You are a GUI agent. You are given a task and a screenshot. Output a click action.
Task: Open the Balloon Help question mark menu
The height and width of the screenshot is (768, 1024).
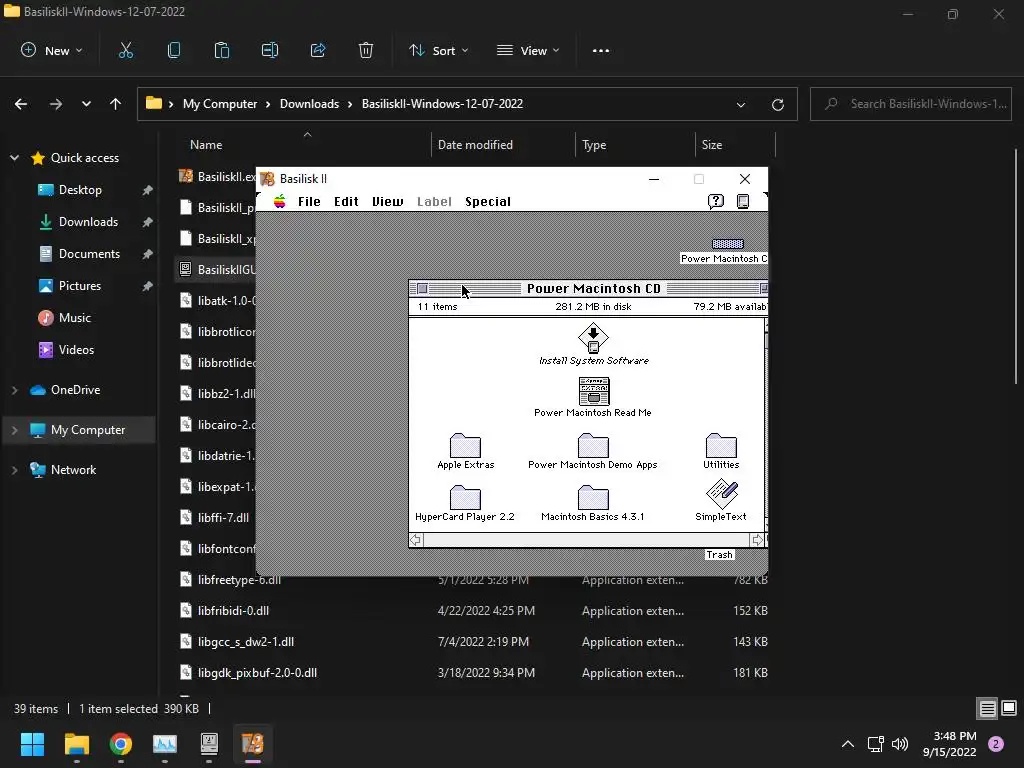[716, 201]
